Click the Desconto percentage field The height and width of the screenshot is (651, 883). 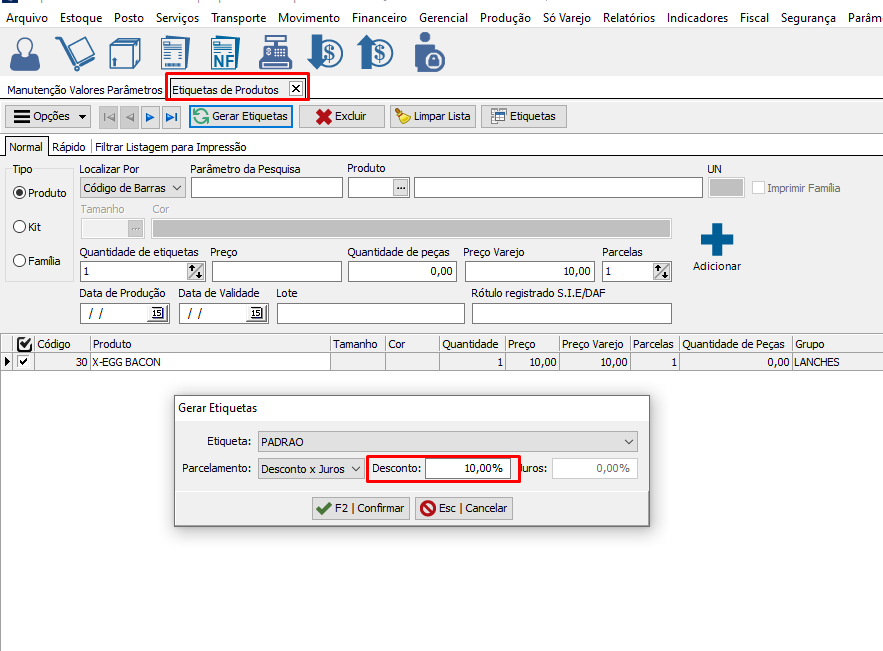click(467, 468)
